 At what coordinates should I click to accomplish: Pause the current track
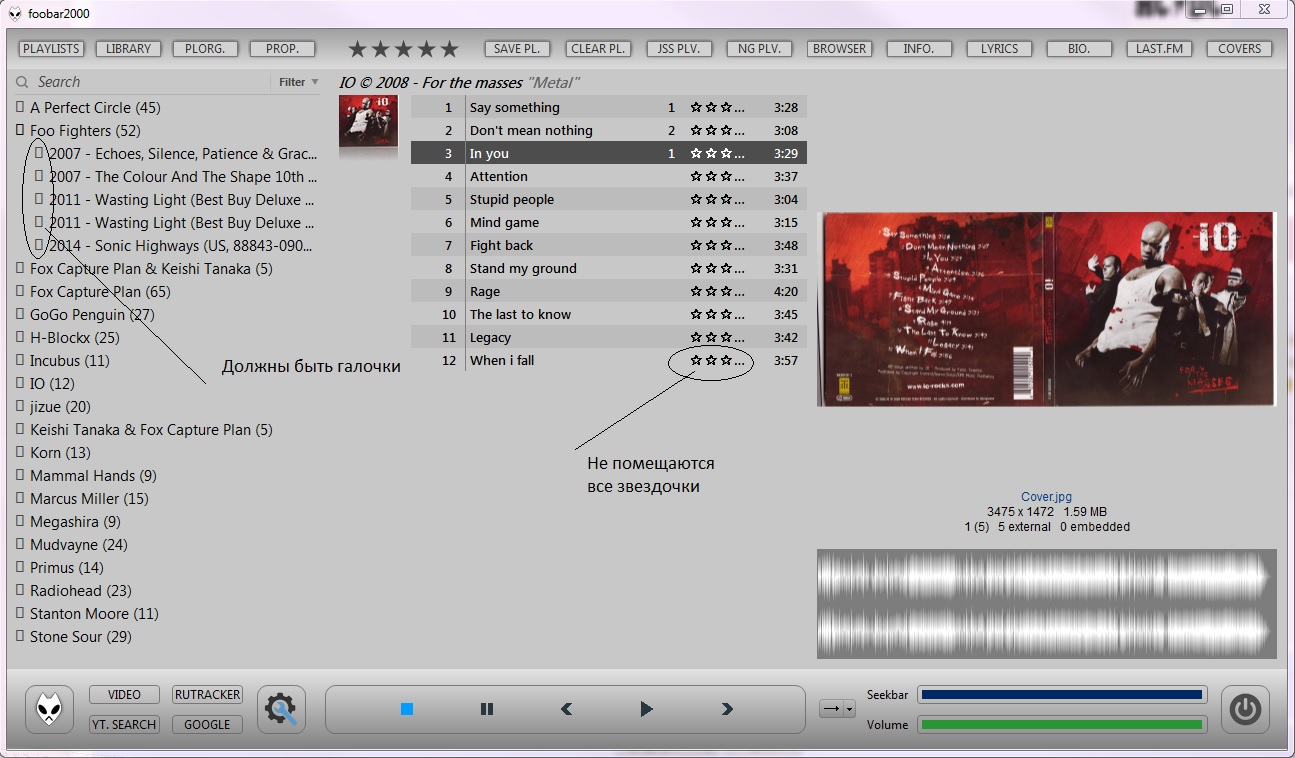pyautogui.click(x=487, y=709)
